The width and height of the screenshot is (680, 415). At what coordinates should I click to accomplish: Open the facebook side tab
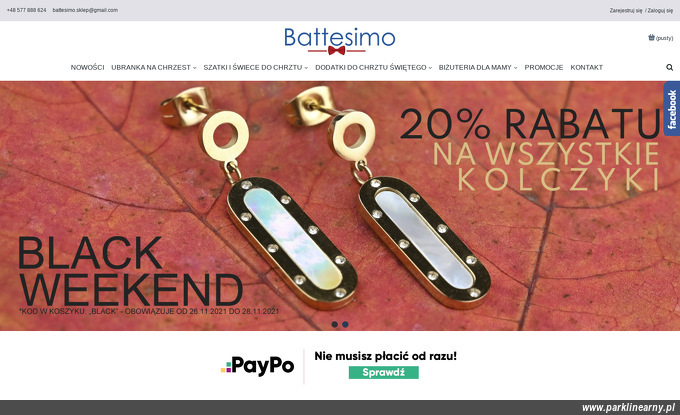coord(672,109)
